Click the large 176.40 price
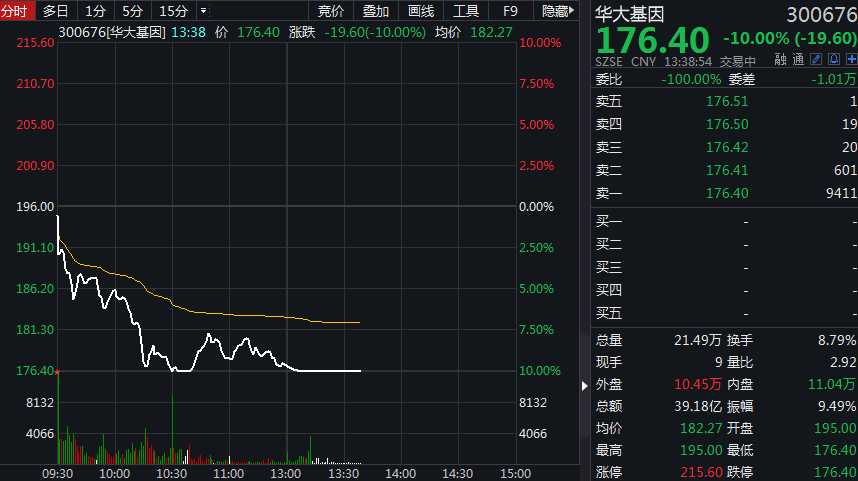This screenshot has width=858, height=481. pos(652,40)
